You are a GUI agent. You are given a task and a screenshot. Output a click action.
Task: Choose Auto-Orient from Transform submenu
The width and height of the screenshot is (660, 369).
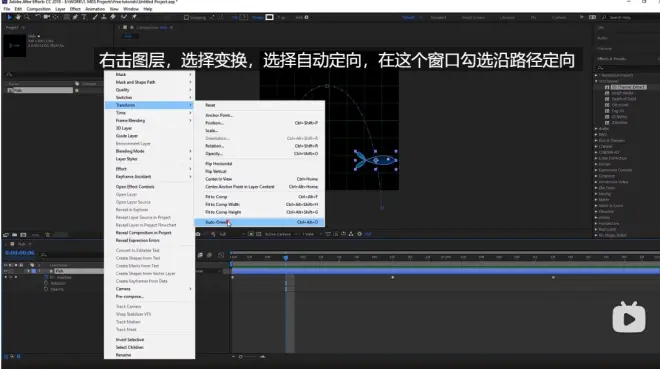point(259,222)
